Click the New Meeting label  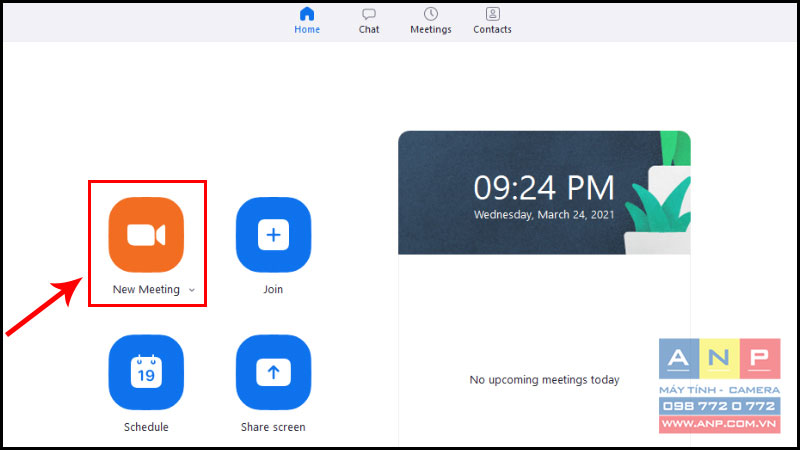point(146,290)
